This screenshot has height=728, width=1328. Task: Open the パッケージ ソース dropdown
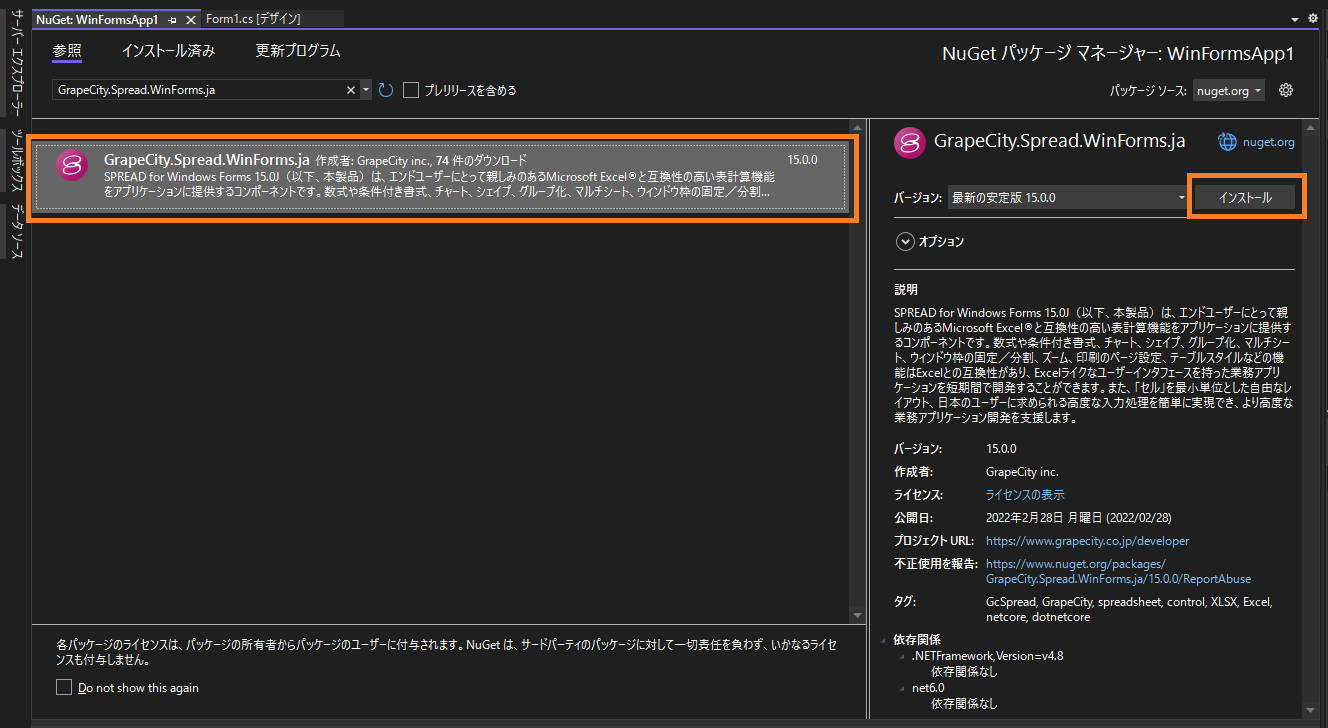[1229, 90]
